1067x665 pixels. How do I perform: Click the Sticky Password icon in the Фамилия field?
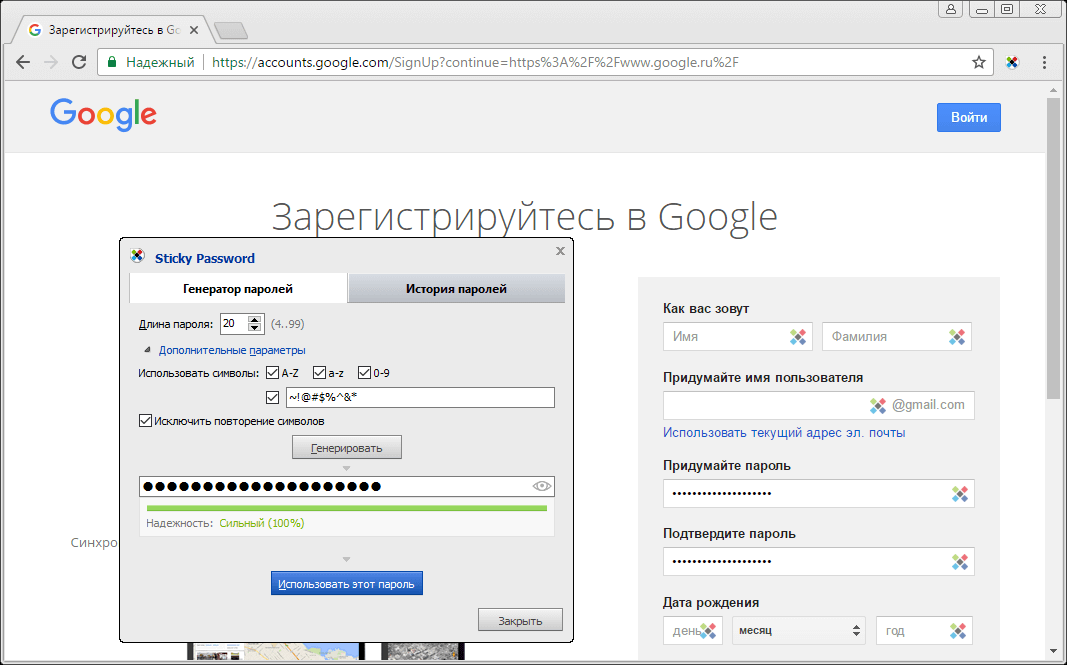957,336
